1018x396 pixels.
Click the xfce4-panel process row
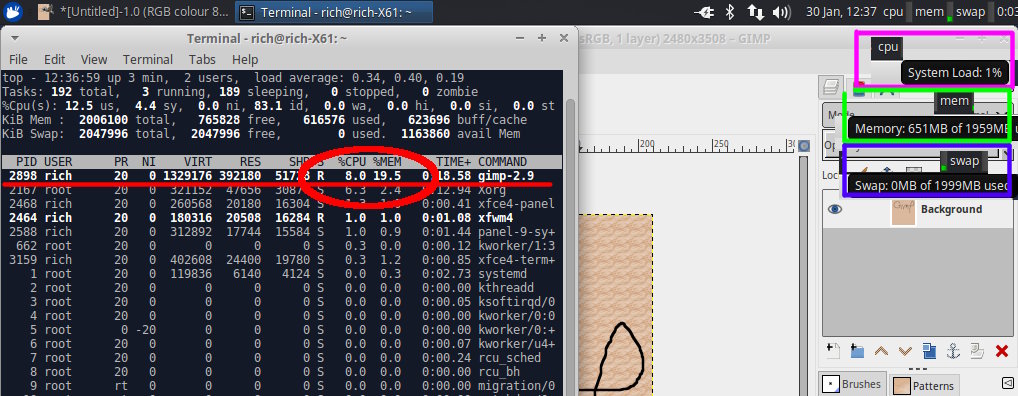[x=282, y=204]
